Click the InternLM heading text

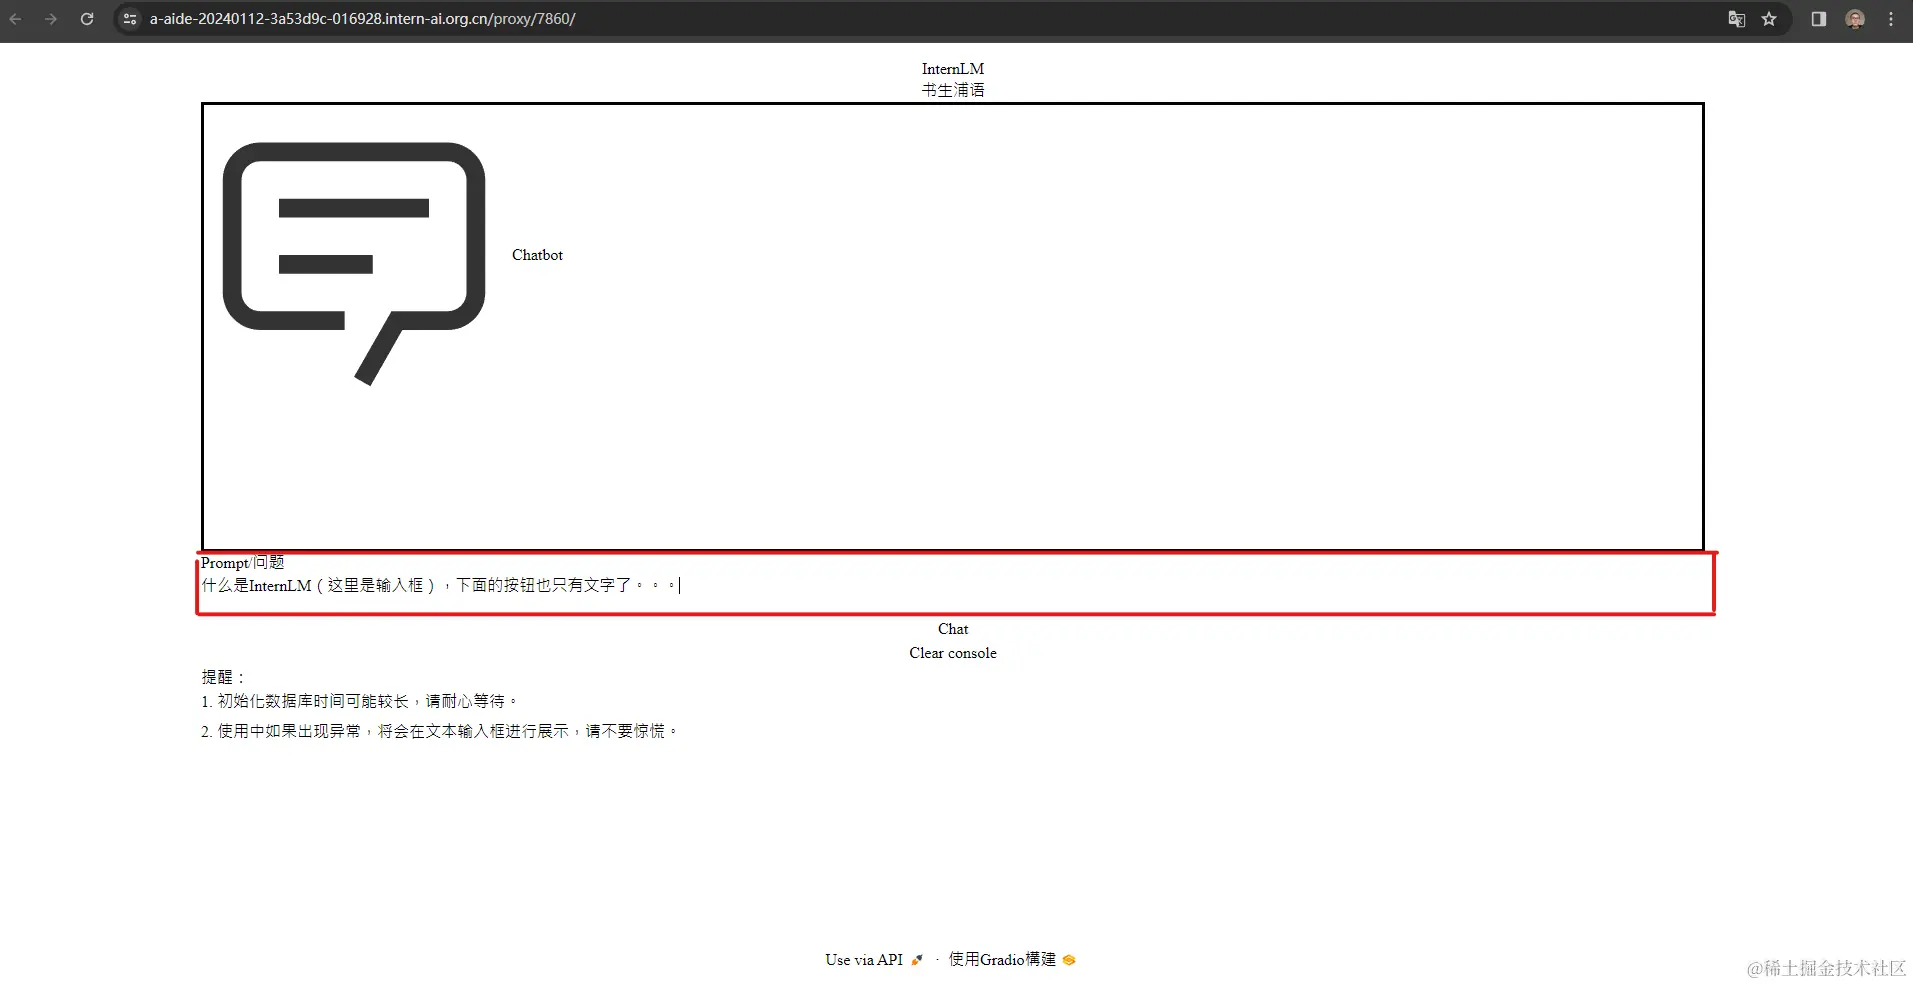(x=953, y=69)
